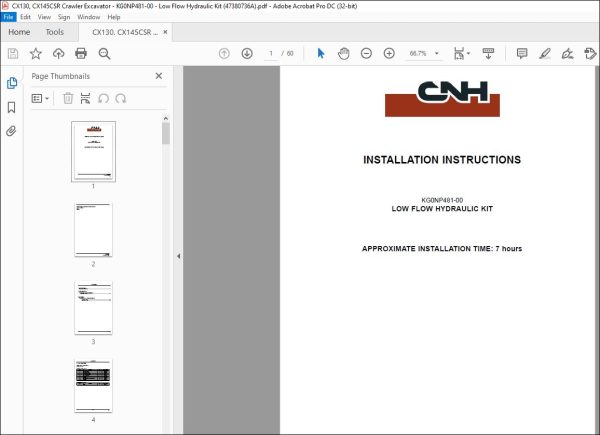This screenshot has height=435, width=600.
Task: Open the File menu
Action: pos(8,17)
